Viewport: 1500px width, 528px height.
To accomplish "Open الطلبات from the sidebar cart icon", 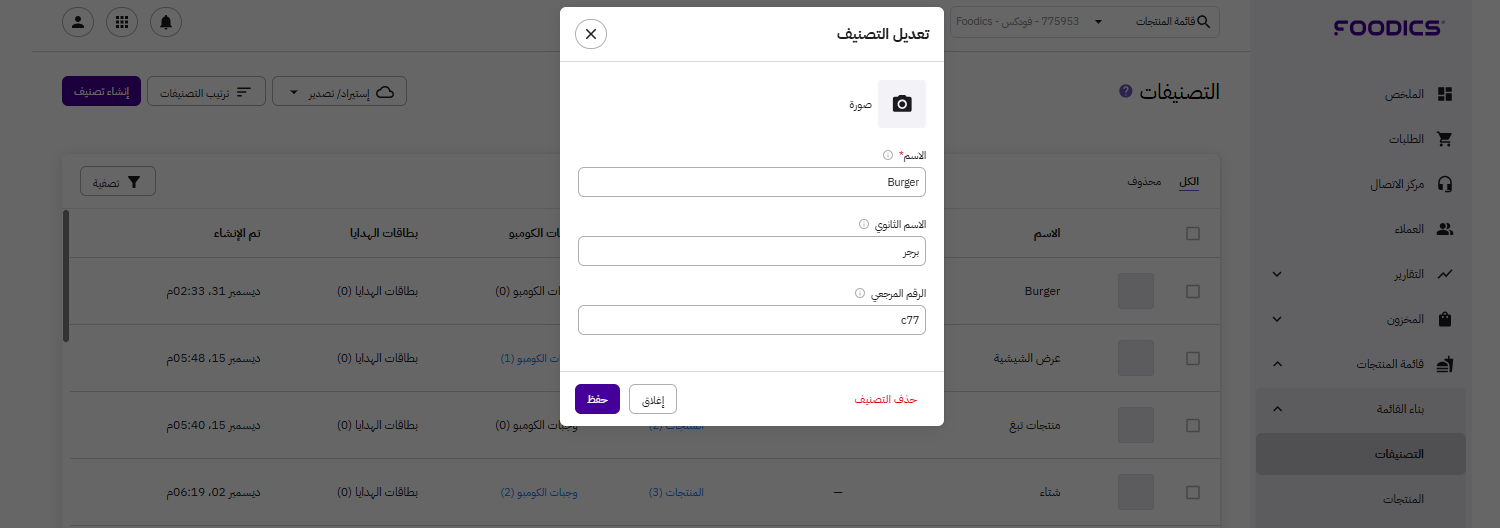I will point(1444,139).
